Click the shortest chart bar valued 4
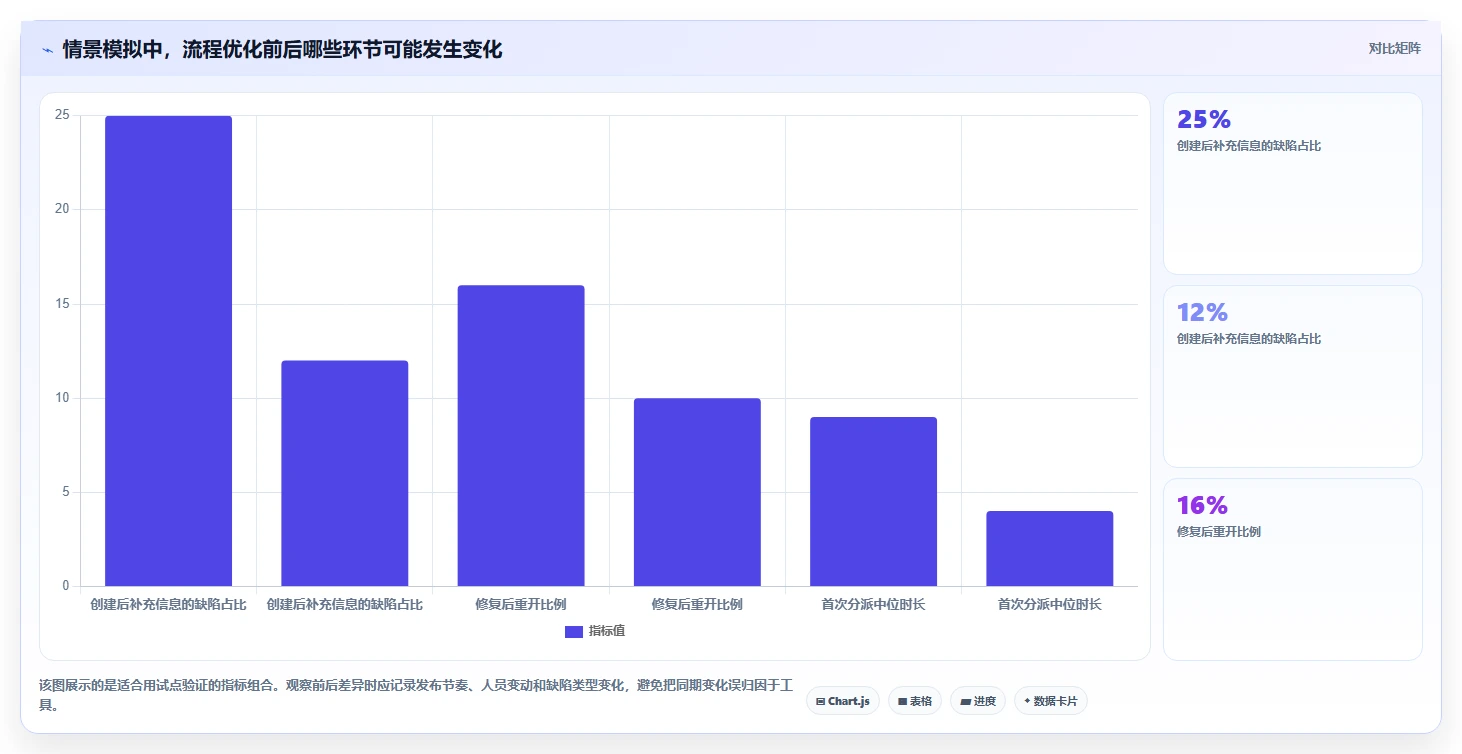The image size is (1462, 754). pyautogui.click(x=1050, y=548)
